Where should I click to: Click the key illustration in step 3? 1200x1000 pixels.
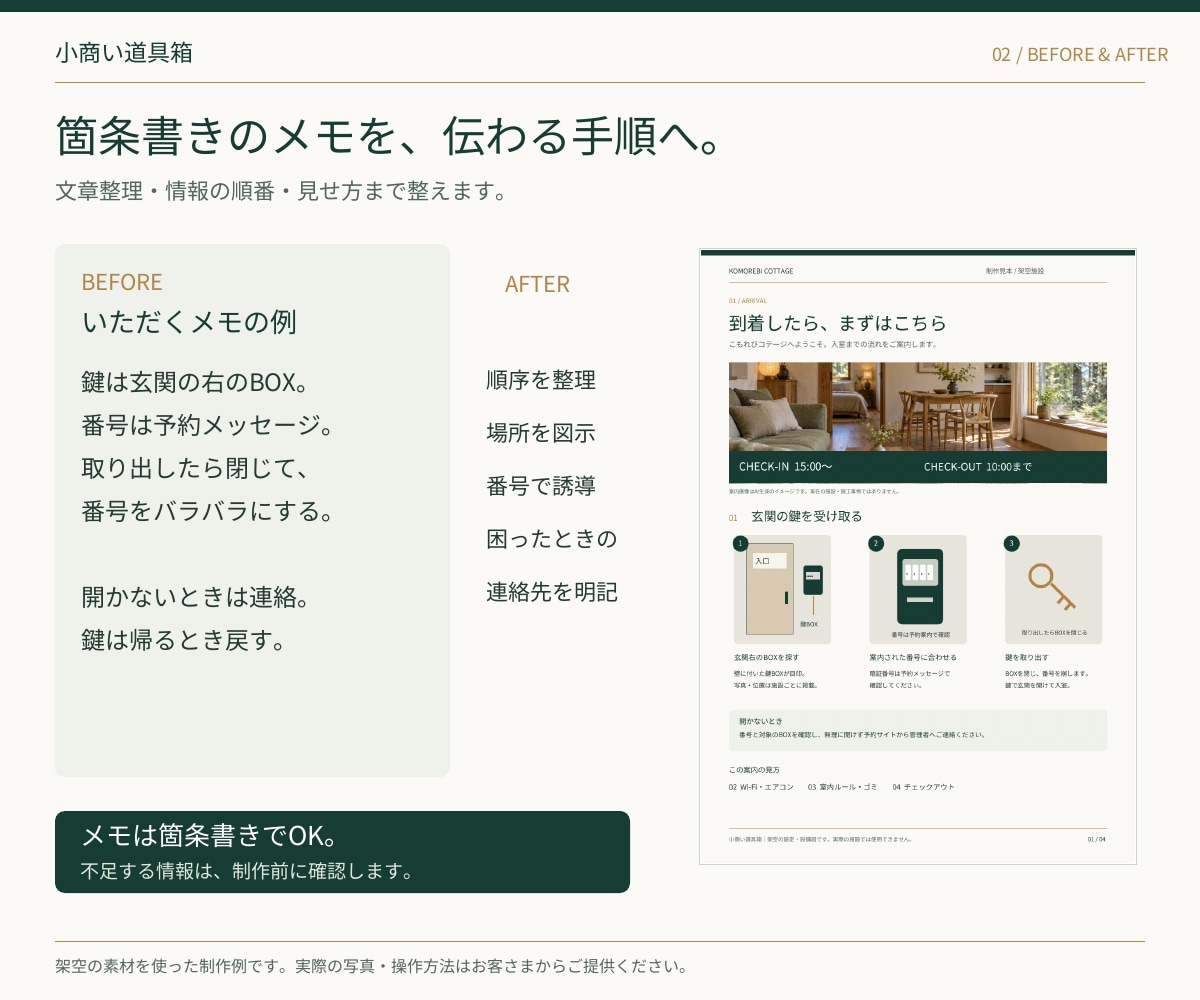point(1051,587)
